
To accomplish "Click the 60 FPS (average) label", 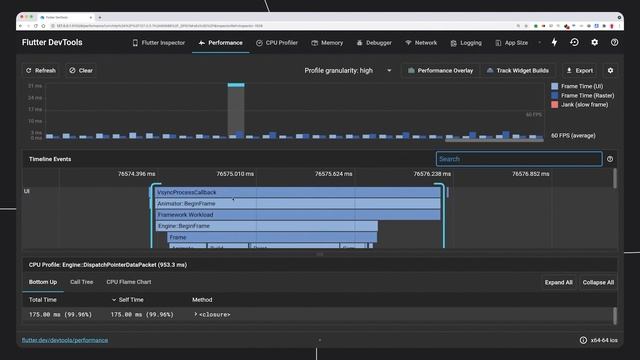I will tap(573, 136).
